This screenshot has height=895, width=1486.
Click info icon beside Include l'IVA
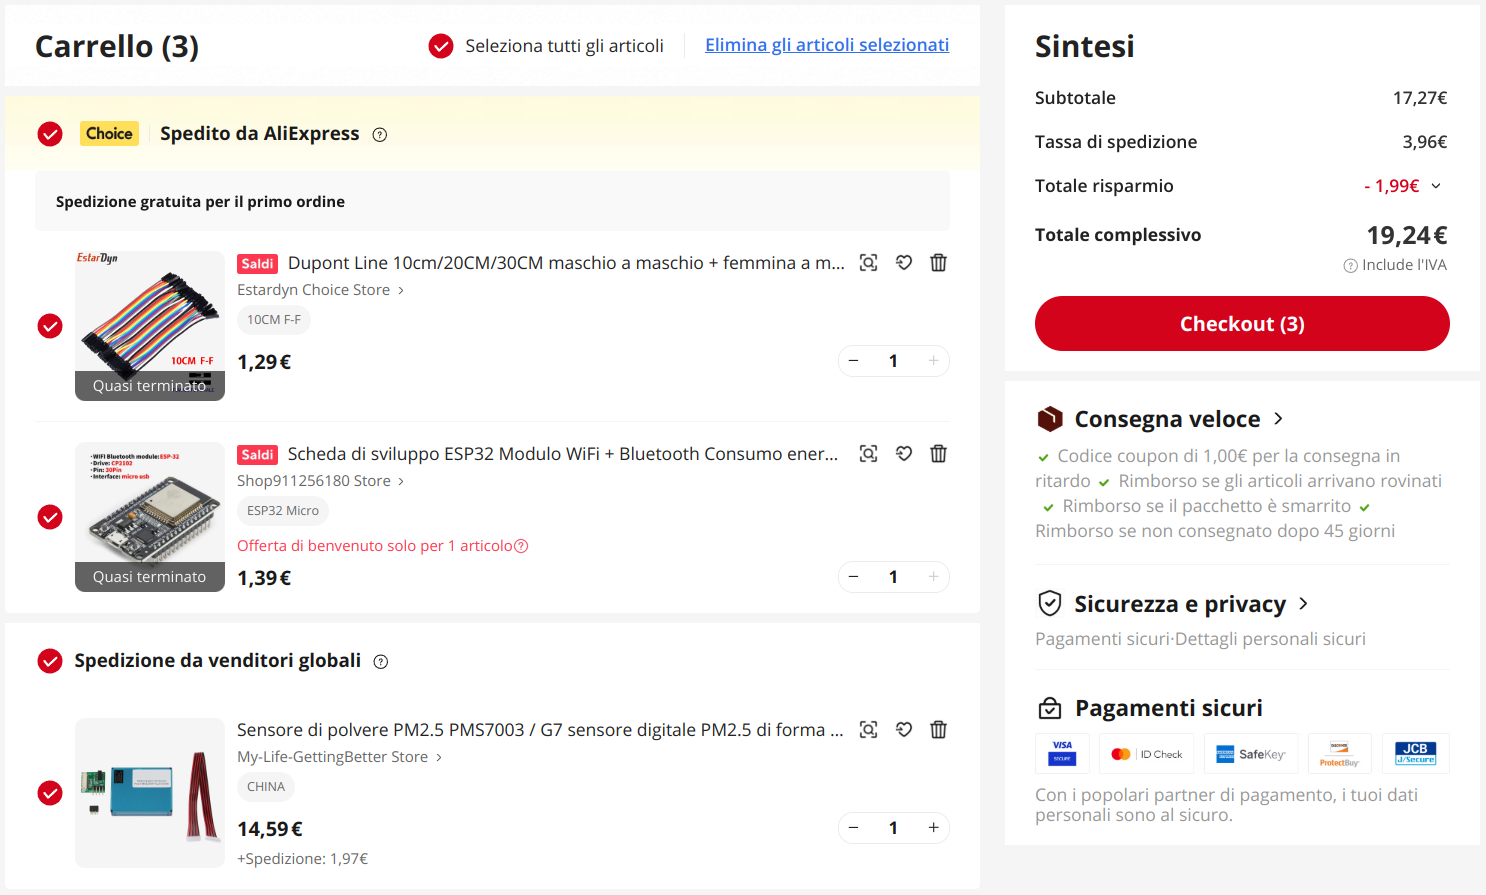point(1351,266)
